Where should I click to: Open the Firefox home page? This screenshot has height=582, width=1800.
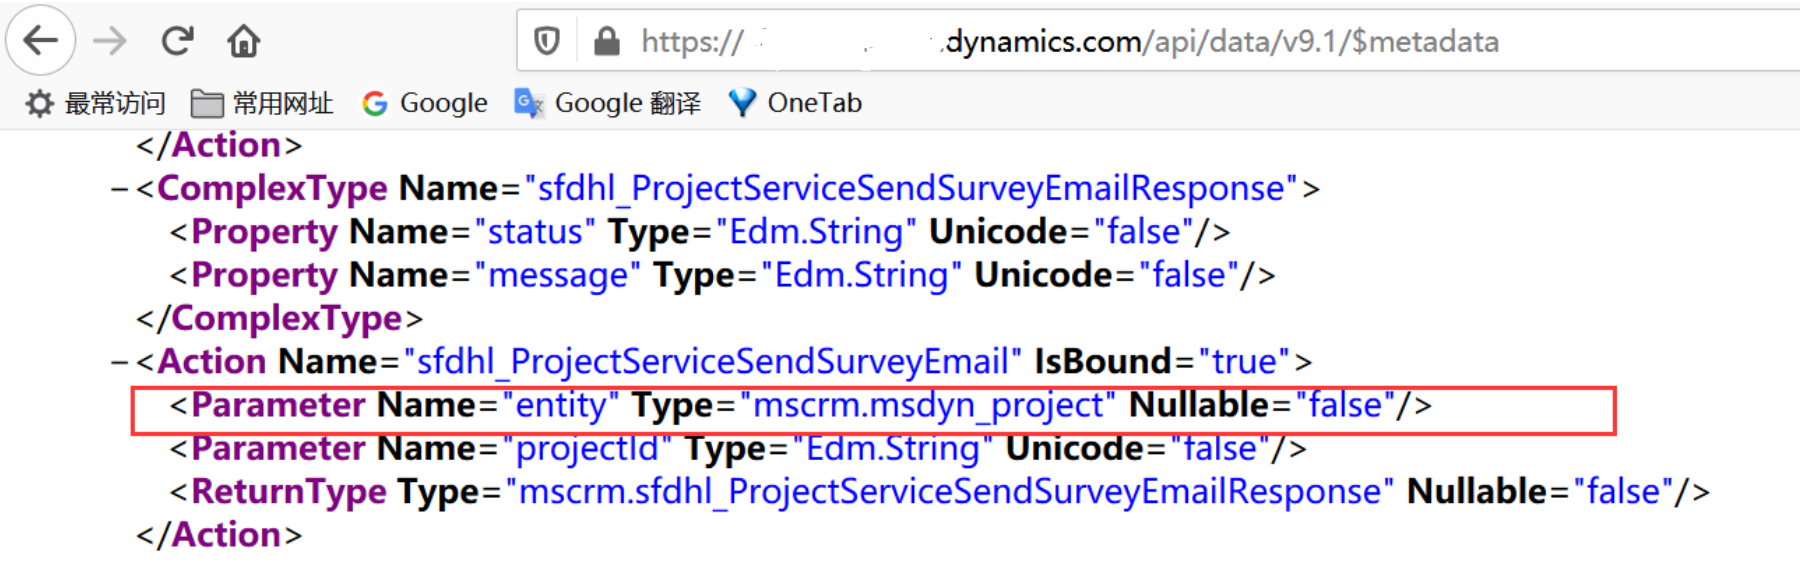pos(241,40)
